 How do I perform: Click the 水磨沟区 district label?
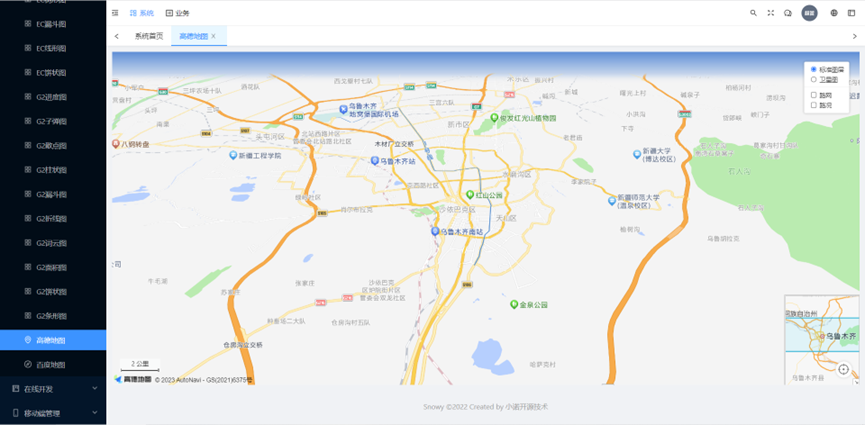pyautogui.click(x=516, y=174)
